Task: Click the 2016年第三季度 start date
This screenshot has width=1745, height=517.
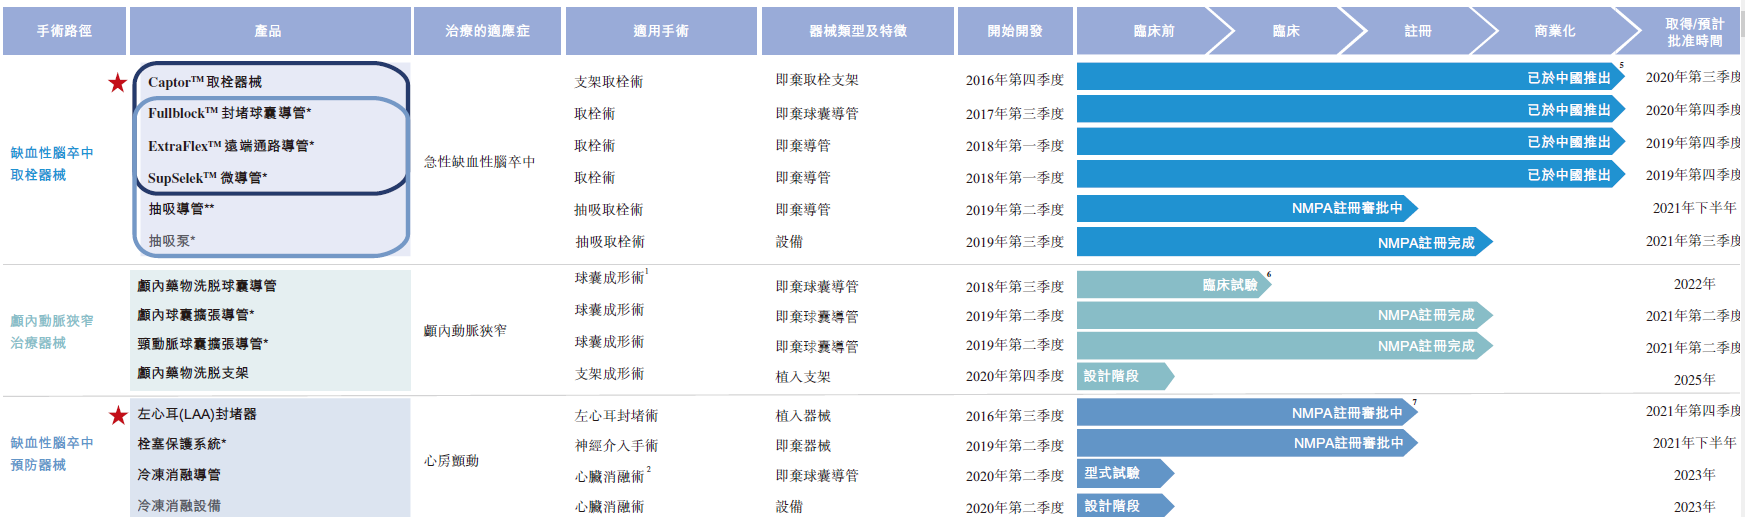Action: 1015,416
